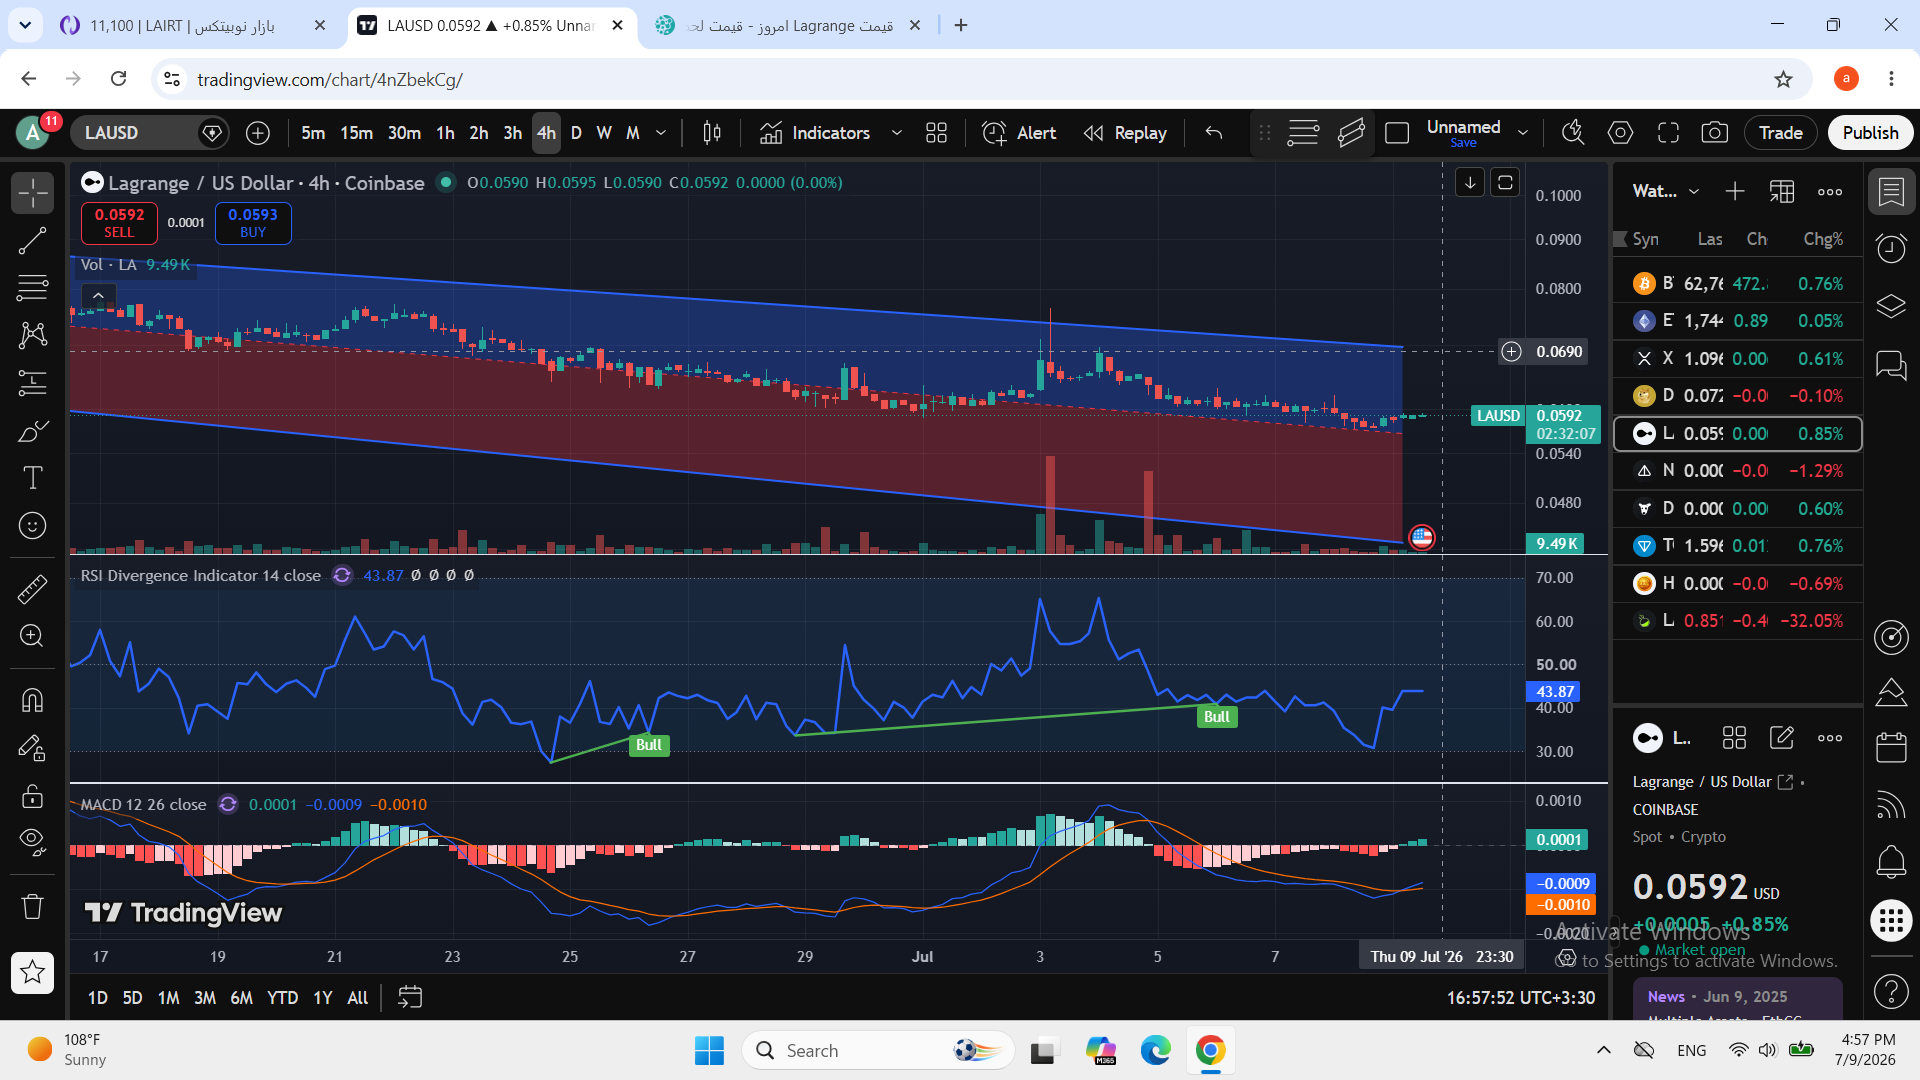Toggle lock all drawings
This screenshot has width=1920, height=1080.
pyautogui.click(x=32, y=796)
